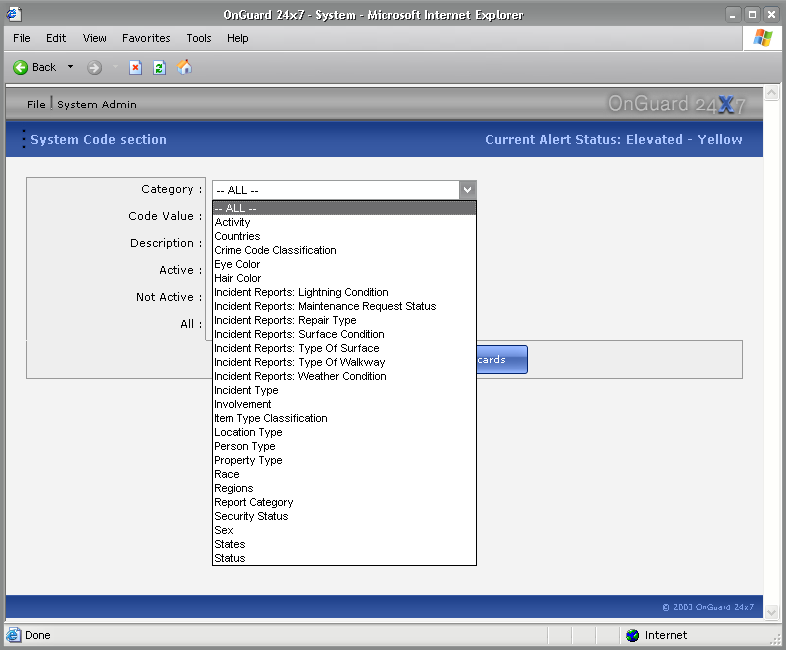
Task: Choose Incident Reports: Weather Condition option
Action: [300, 376]
